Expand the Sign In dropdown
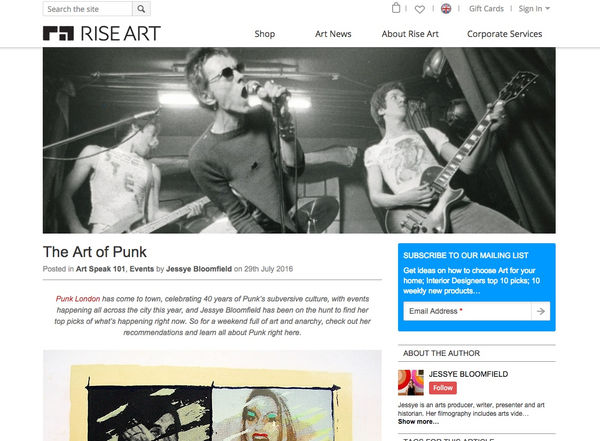 tap(534, 9)
